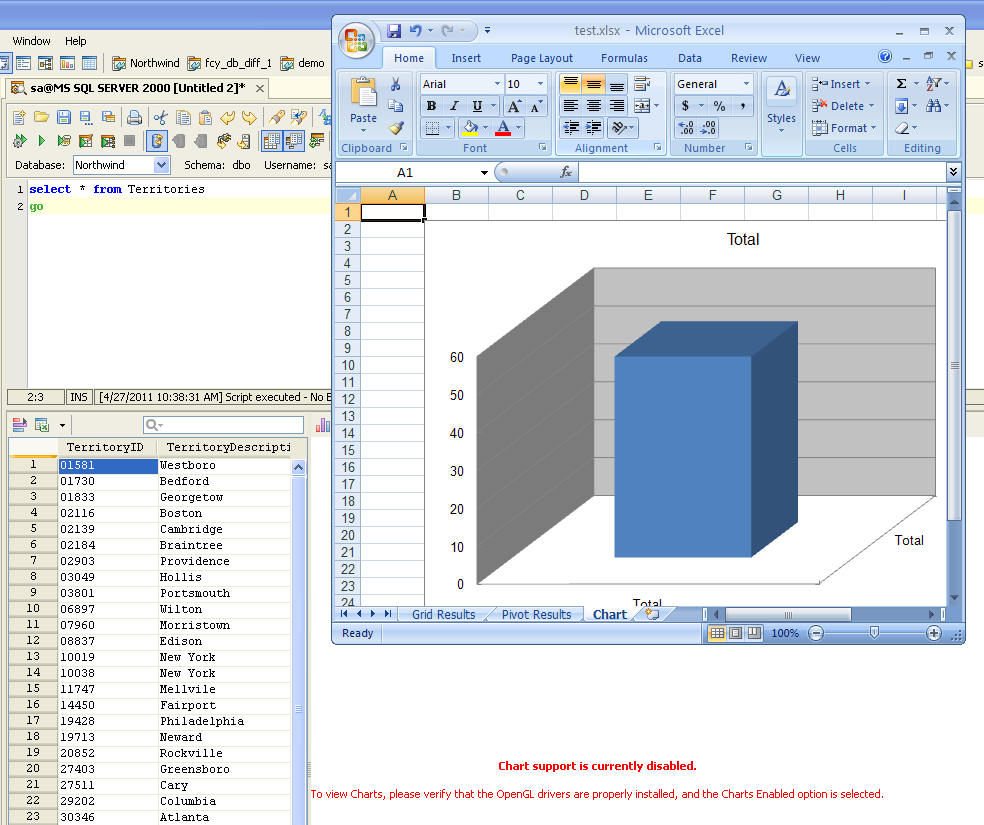Image resolution: width=984 pixels, height=825 pixels.
Task: Open the Page Layout ribbon tab
Action: pyautogui.click(x=542, y=58)
